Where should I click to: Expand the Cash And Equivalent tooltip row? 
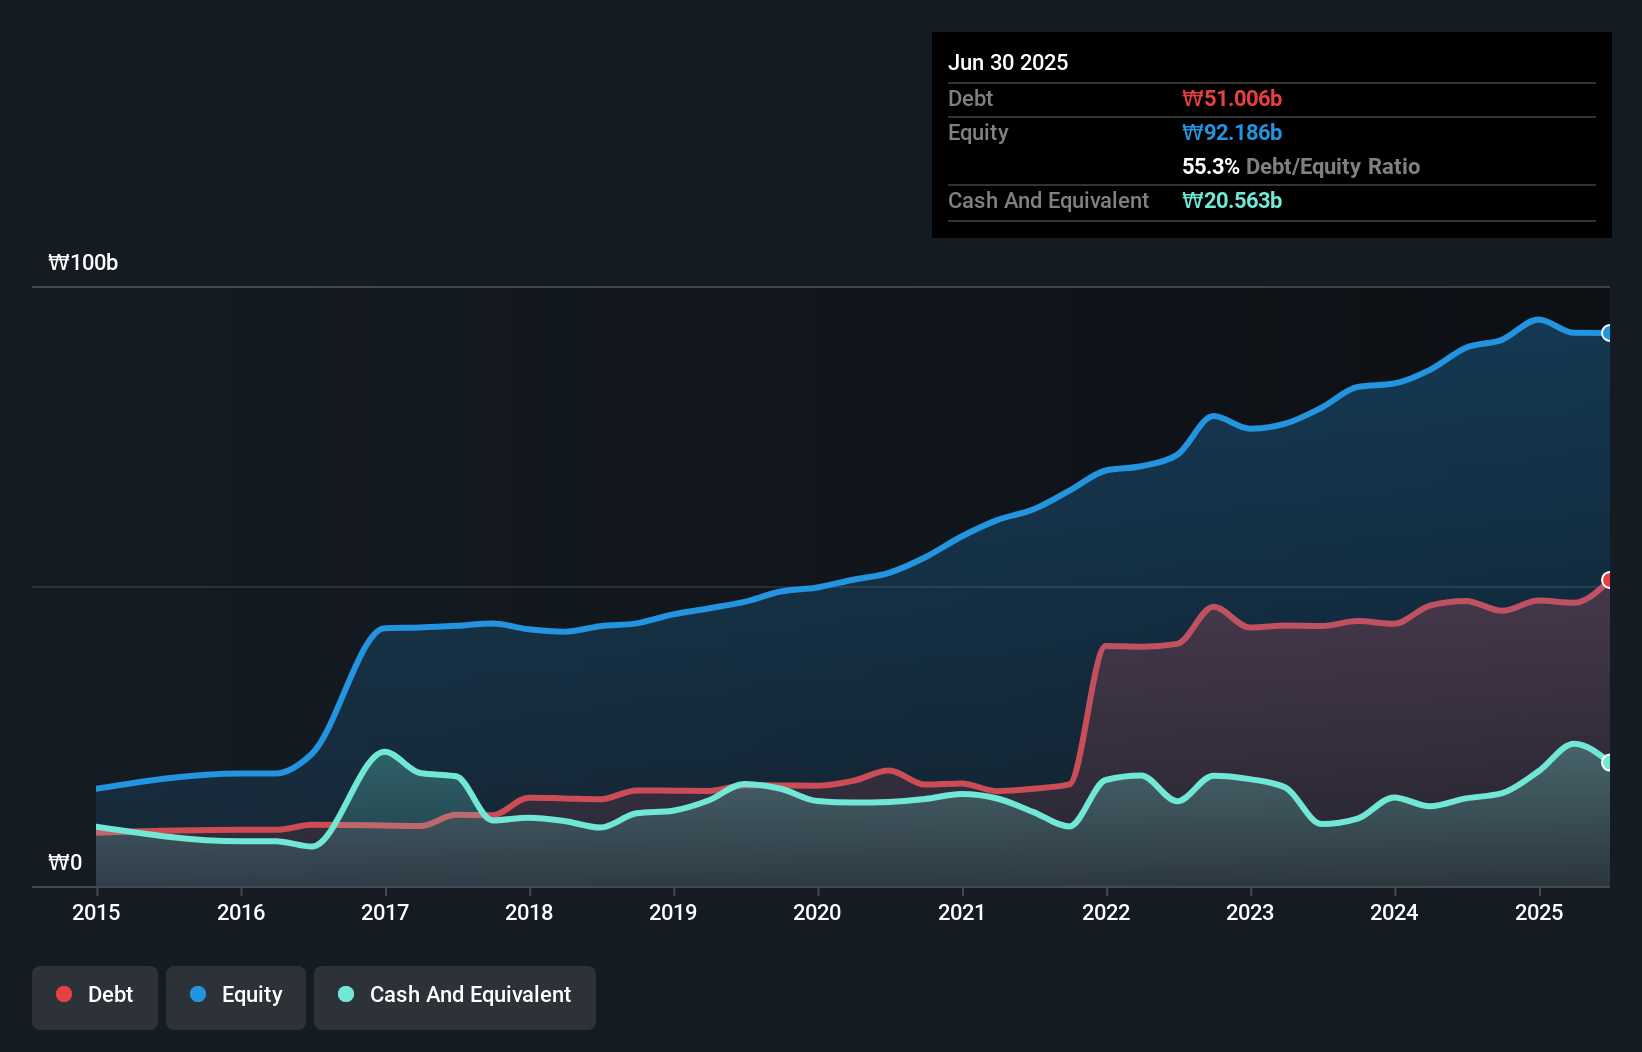(1048, 201)
